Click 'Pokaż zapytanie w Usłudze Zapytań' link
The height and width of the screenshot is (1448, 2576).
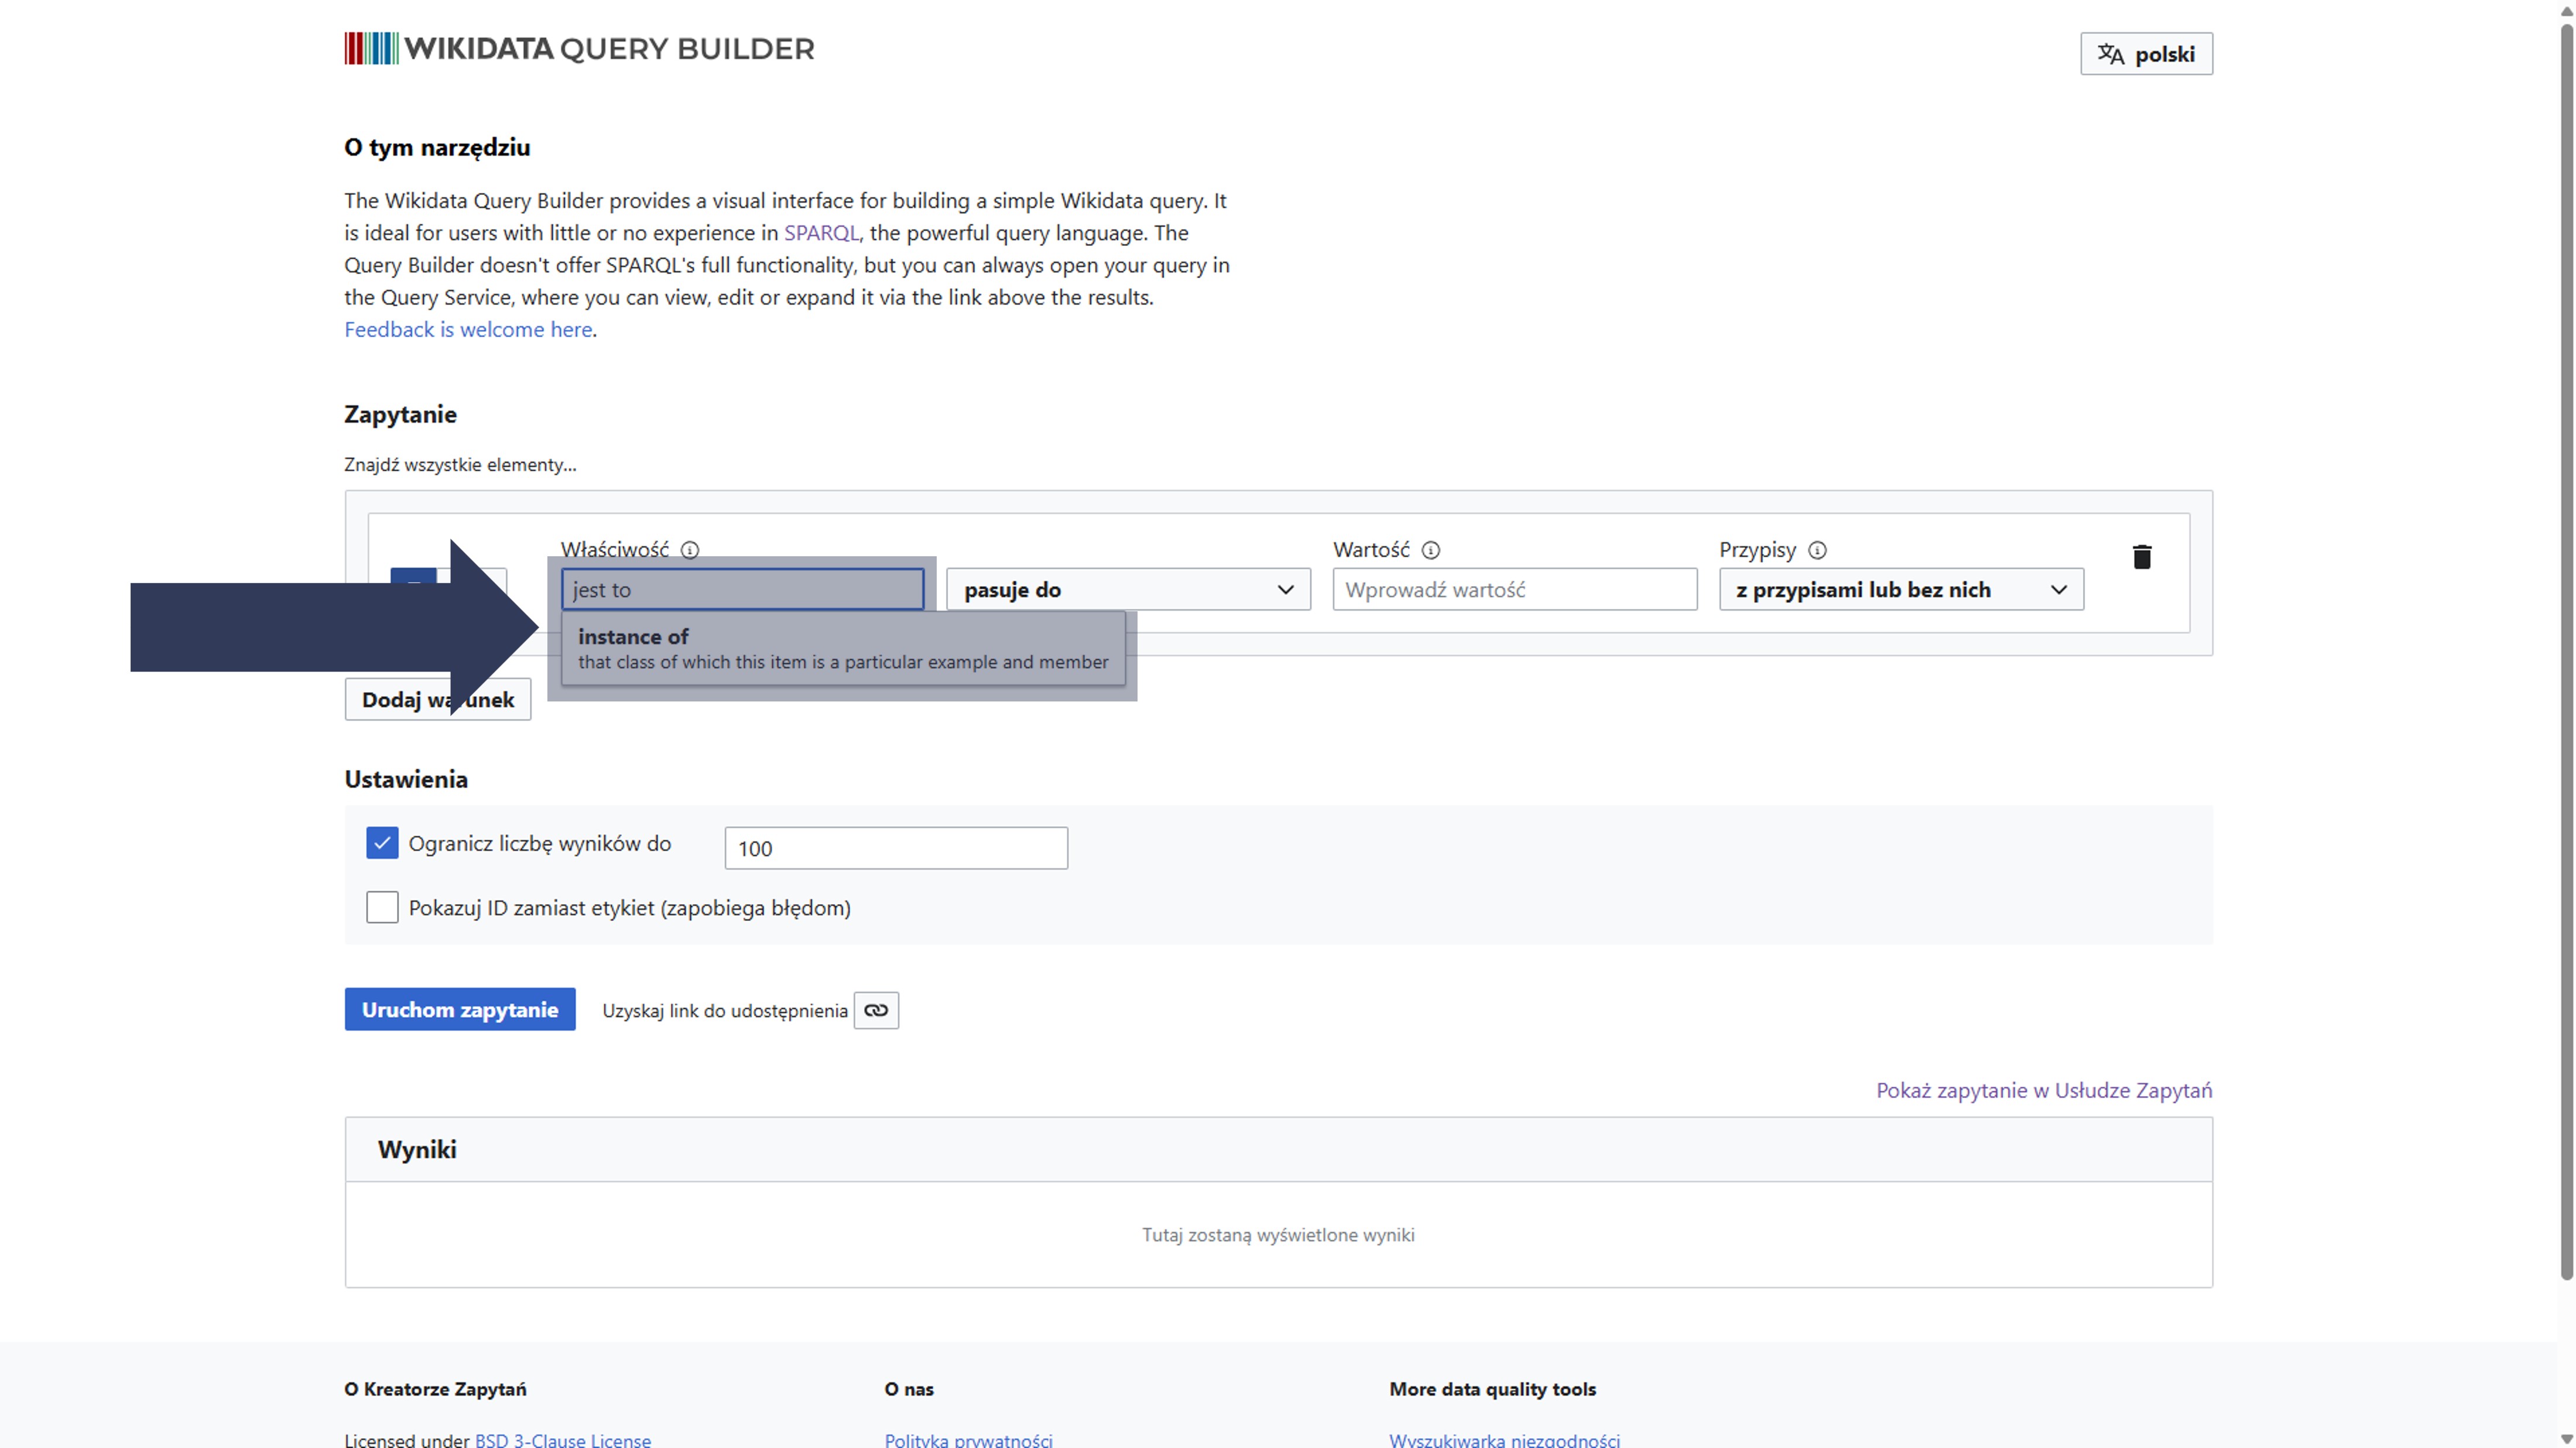pyautogui.click(x=2043, y=1090)
